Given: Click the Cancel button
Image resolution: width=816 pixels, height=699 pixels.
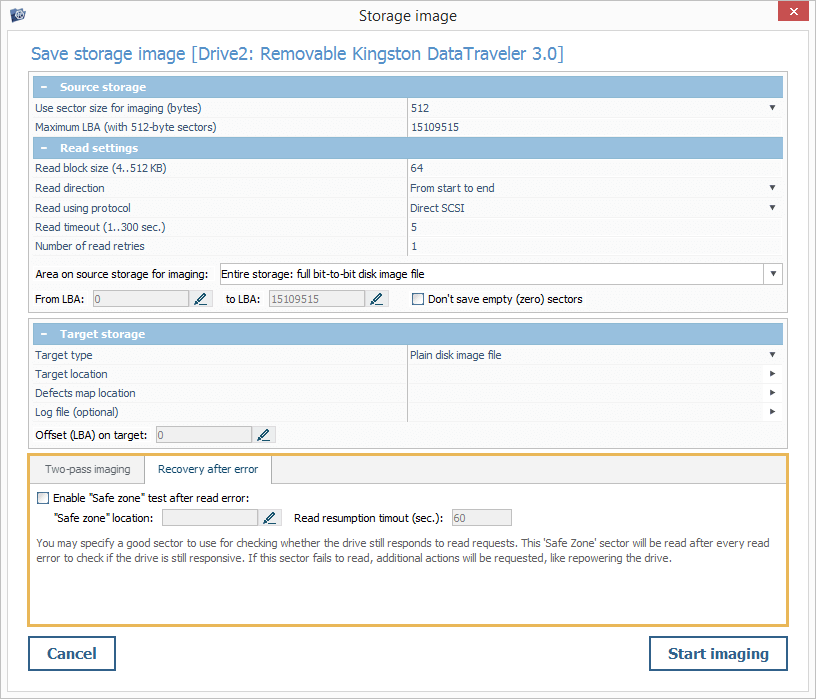Looking at the screenshot, I should (x=72, y=654).
